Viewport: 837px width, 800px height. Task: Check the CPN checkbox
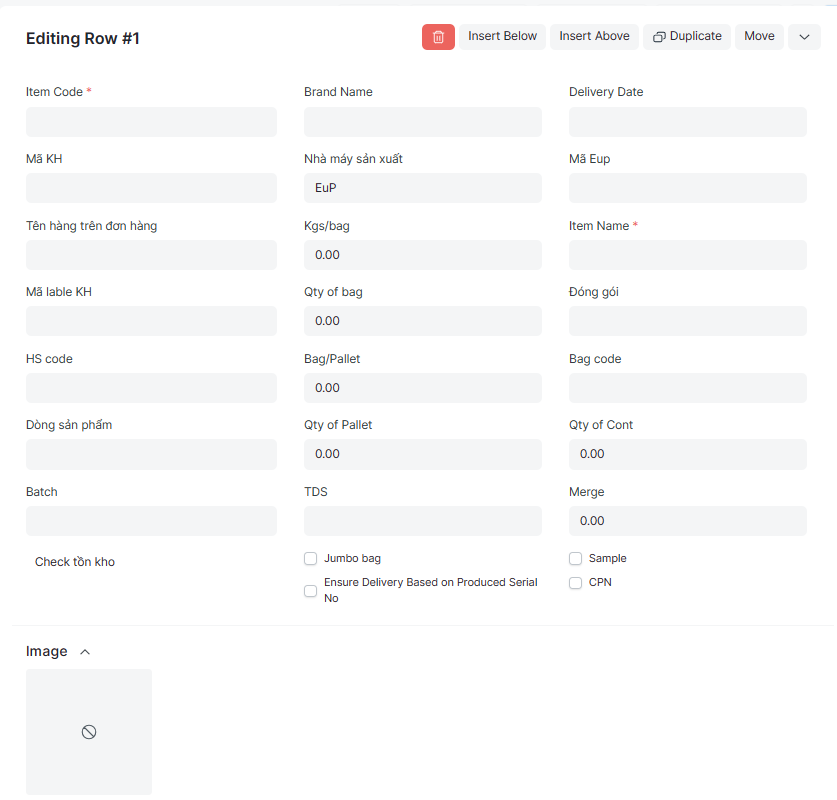(576, 583)
